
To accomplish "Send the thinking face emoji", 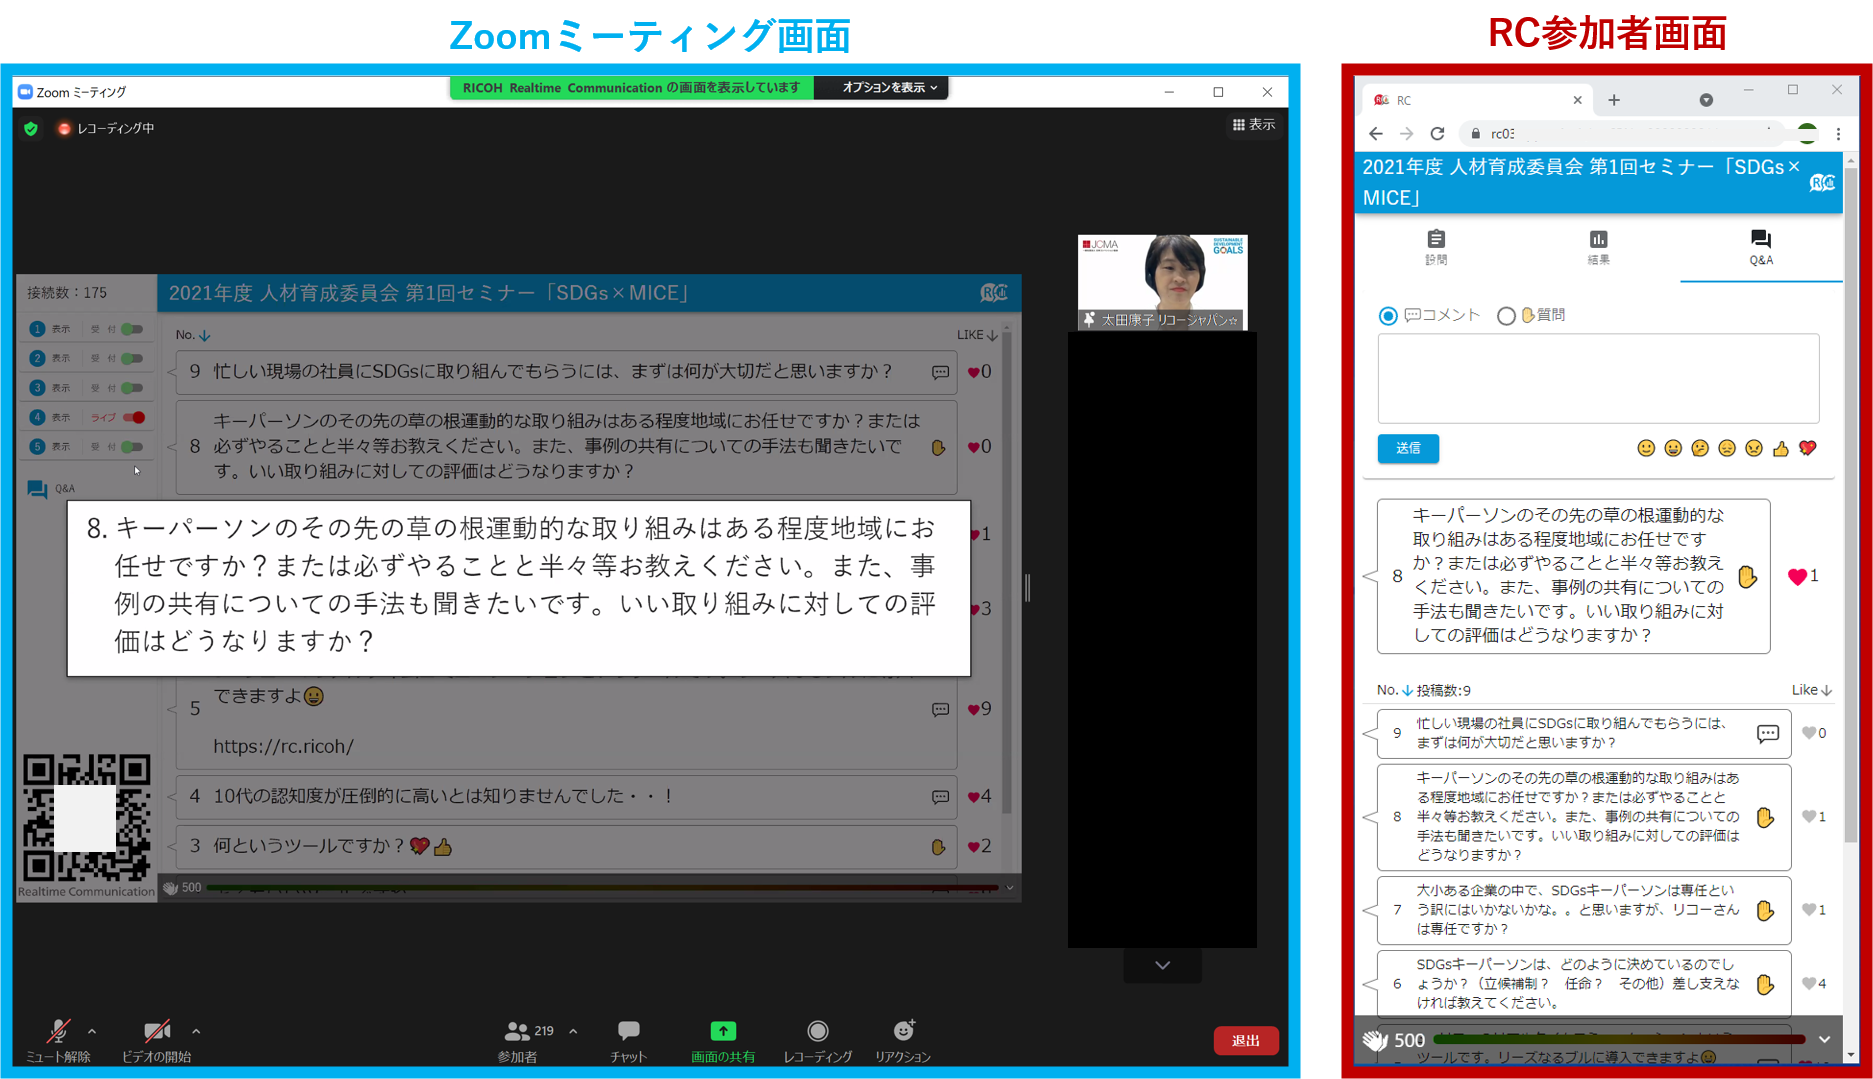I will [x=1700, y=448].
